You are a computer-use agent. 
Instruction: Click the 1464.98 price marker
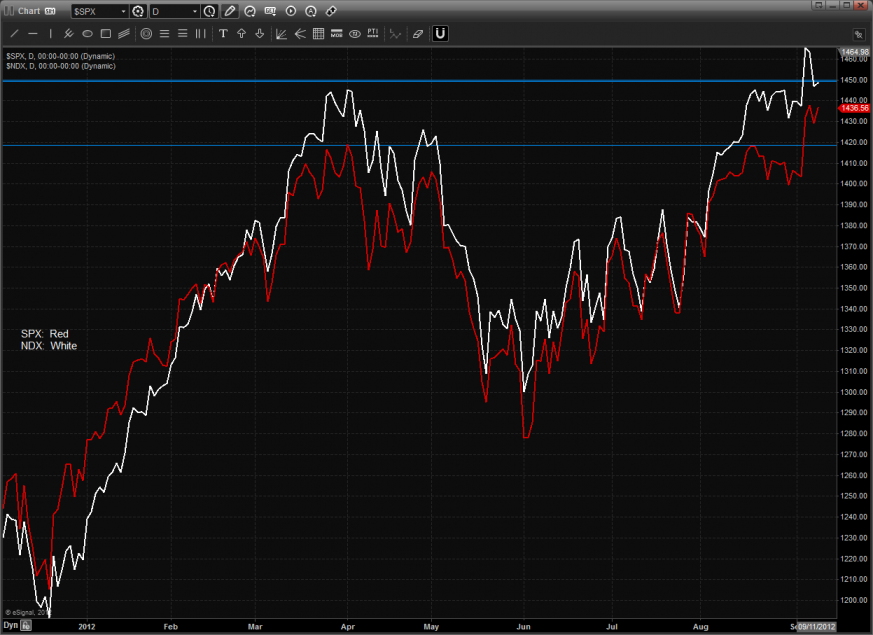click(854, 52)
